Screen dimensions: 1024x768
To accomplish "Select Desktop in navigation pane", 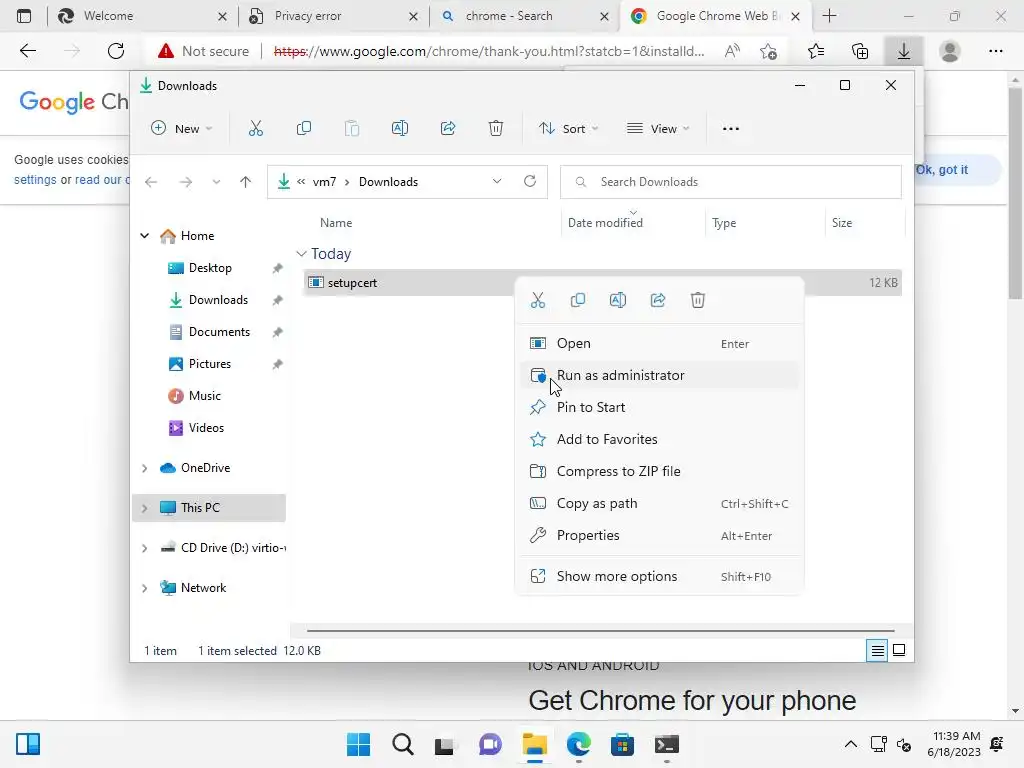I will tap(210, 268).
